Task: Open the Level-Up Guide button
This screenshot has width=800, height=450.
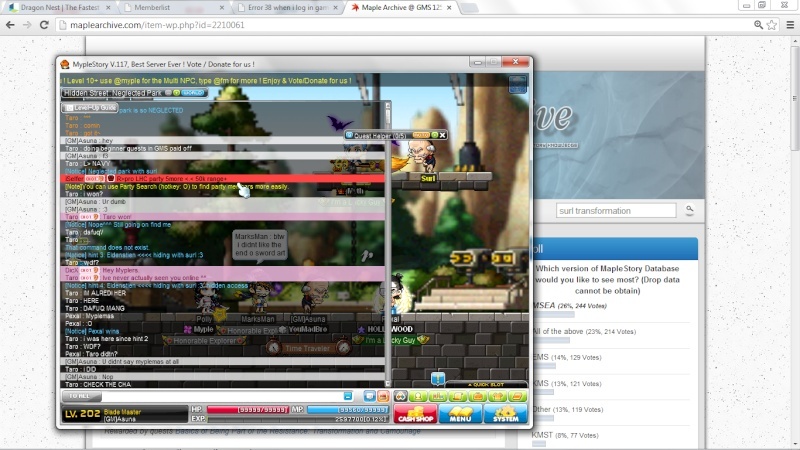Action: coord(90,108)
